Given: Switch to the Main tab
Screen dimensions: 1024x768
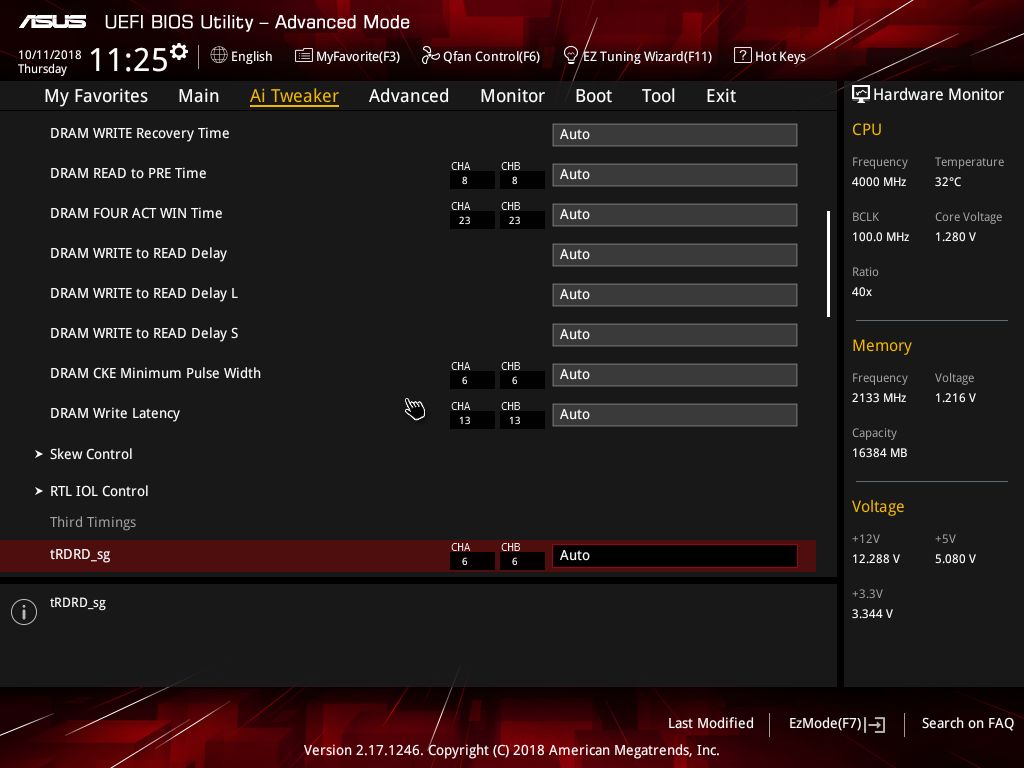Looking at the screenshot, I should coord(199,96).
